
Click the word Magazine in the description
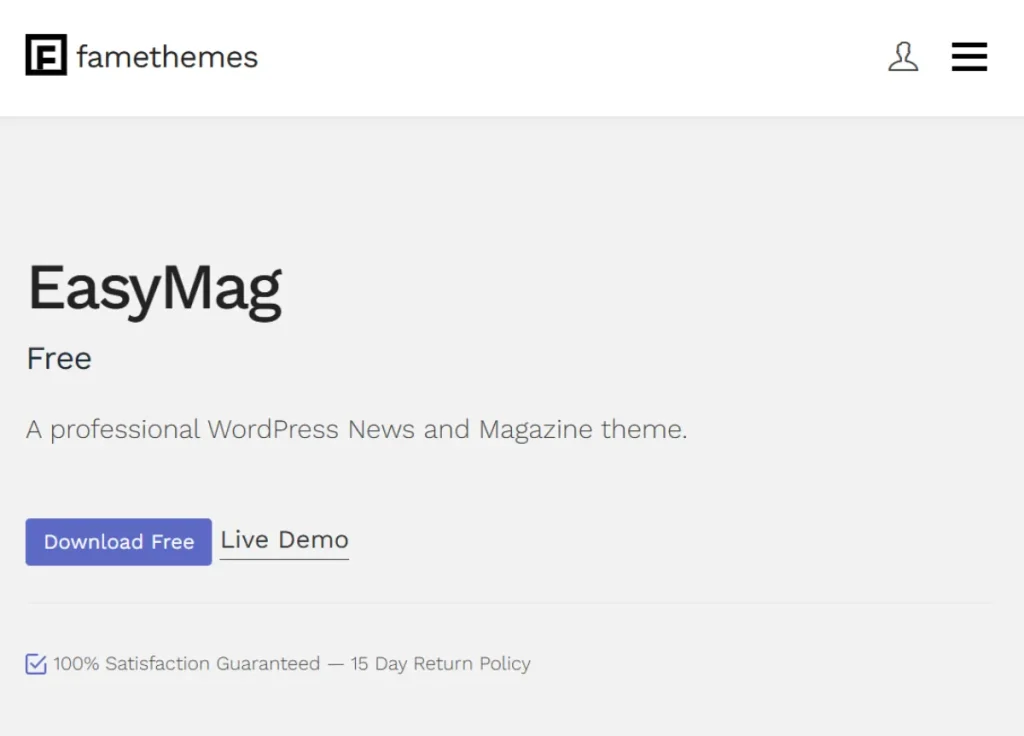pyautogui.click(x=535, y=430)
